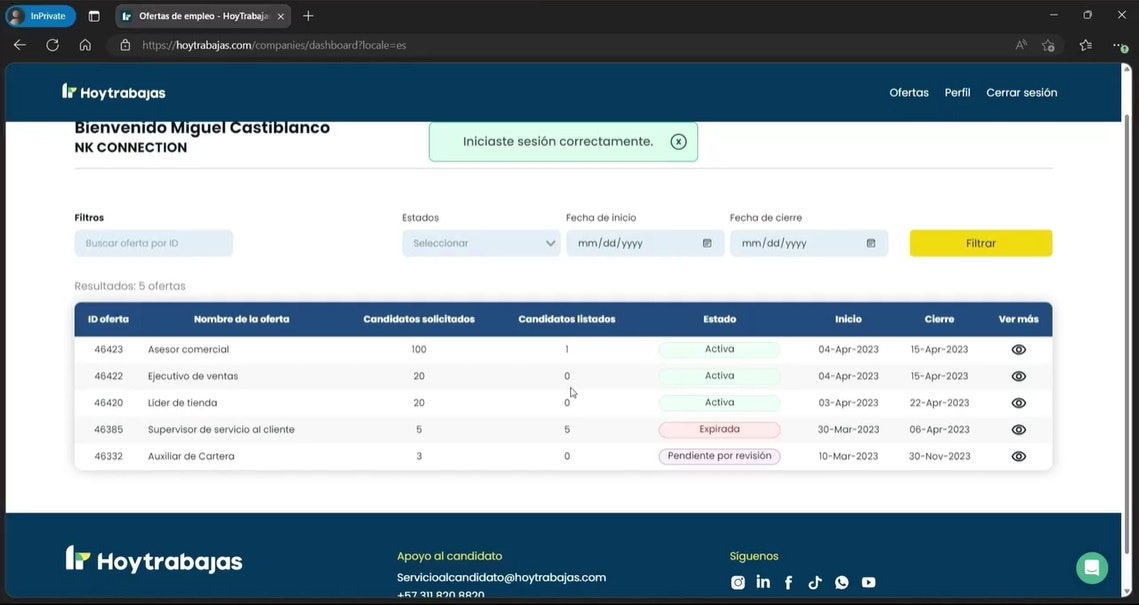1139x605 pixels.
Task: Click the browser refresh button
Action: pos(52,45)
